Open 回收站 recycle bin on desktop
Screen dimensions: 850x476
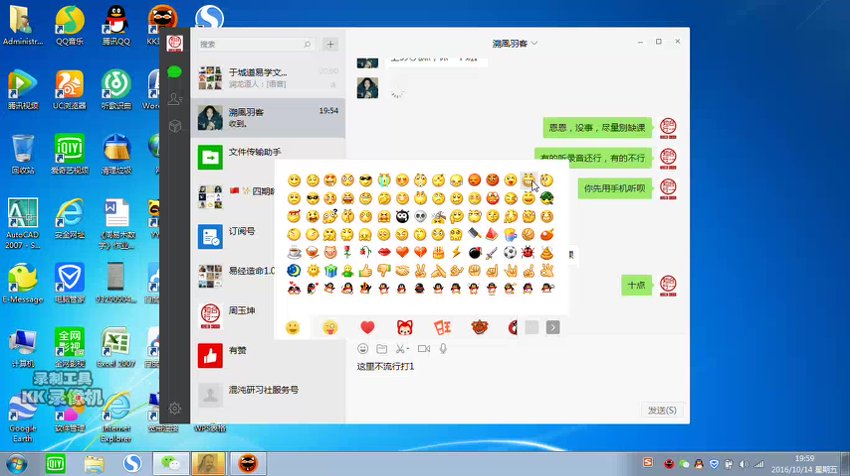(23, 154)
